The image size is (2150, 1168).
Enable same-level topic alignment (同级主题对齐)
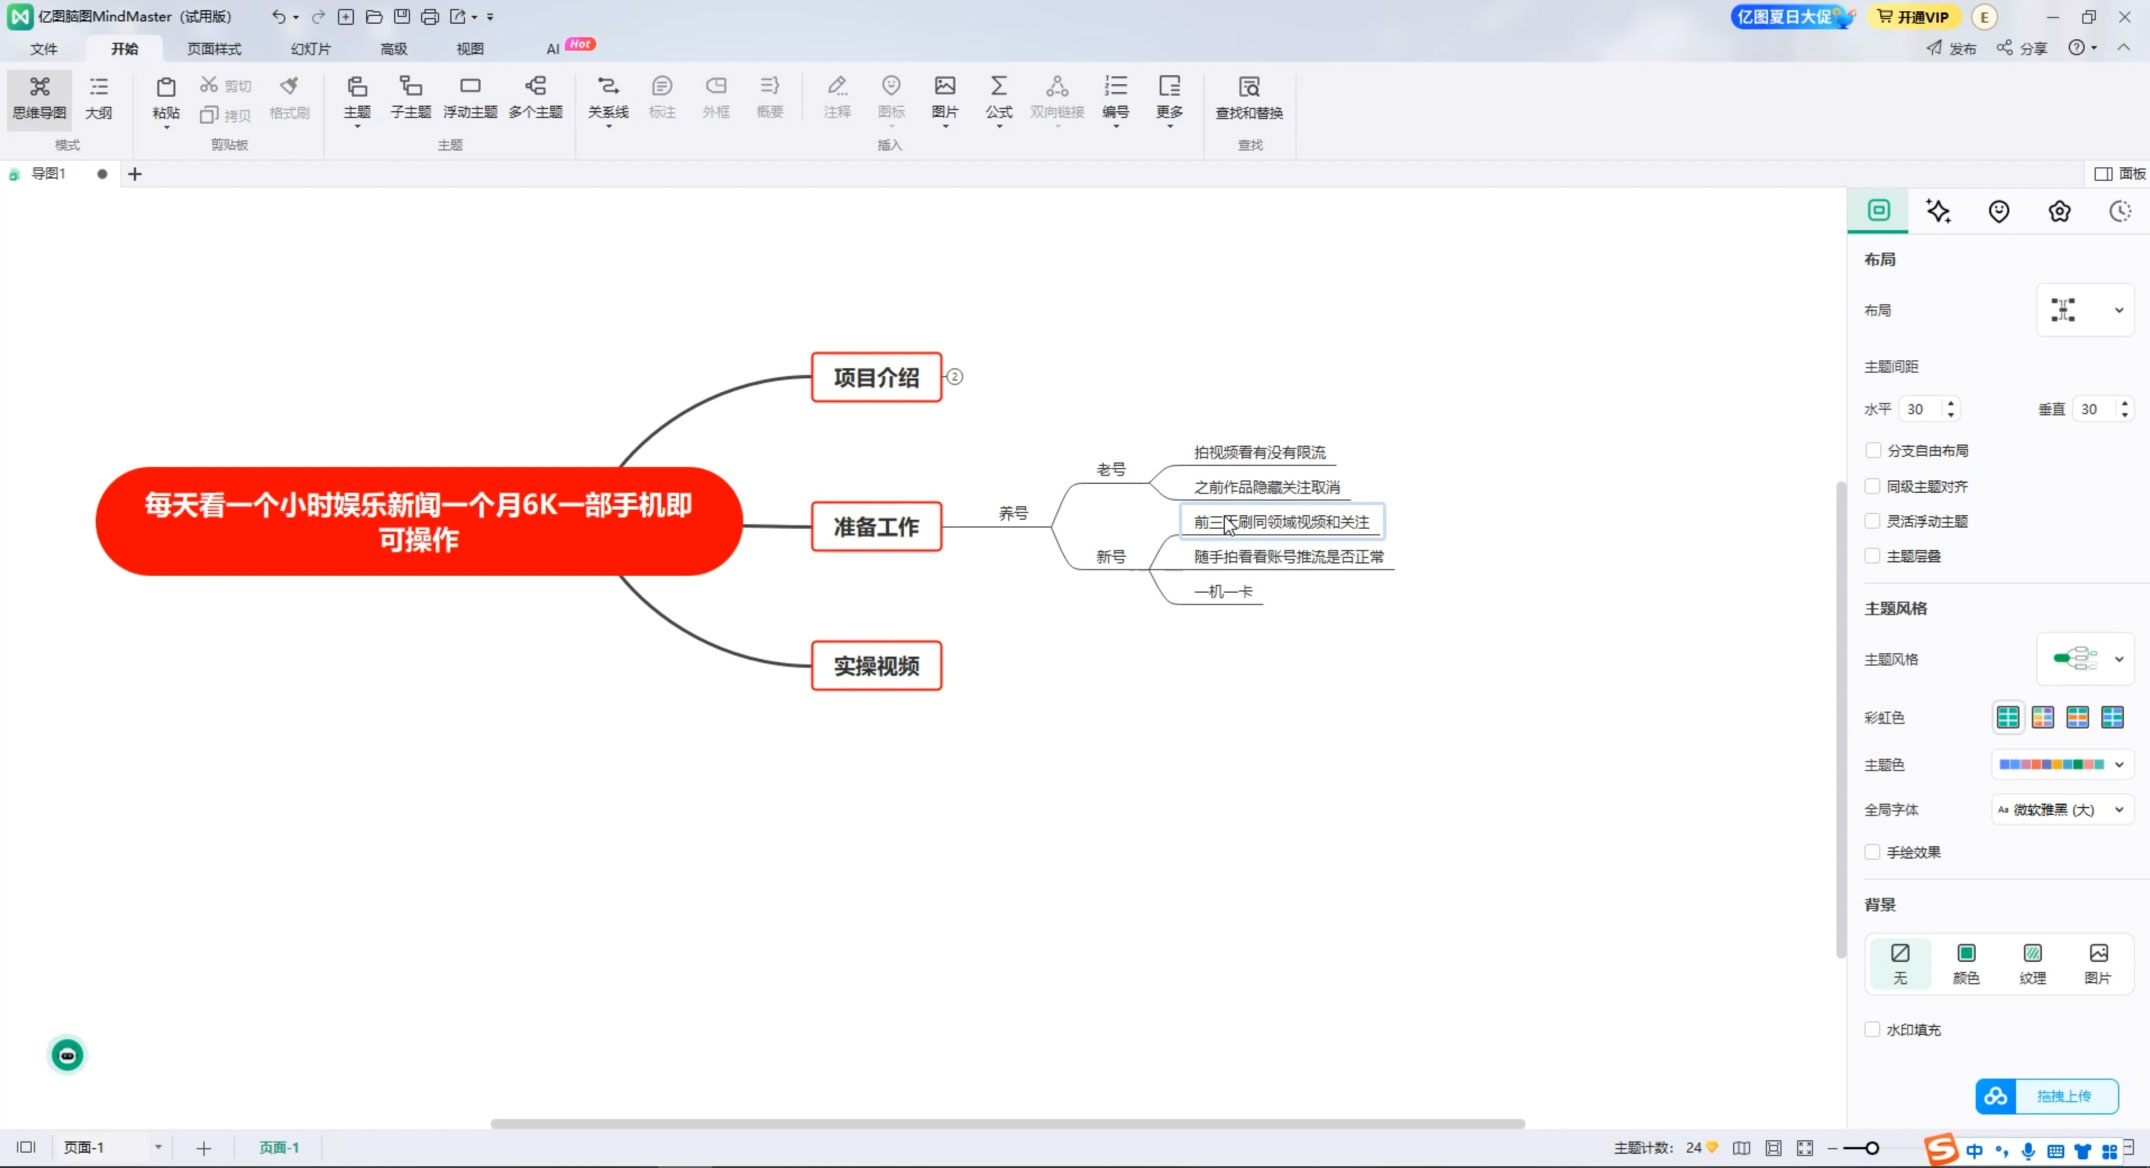tap(1873, 486)
